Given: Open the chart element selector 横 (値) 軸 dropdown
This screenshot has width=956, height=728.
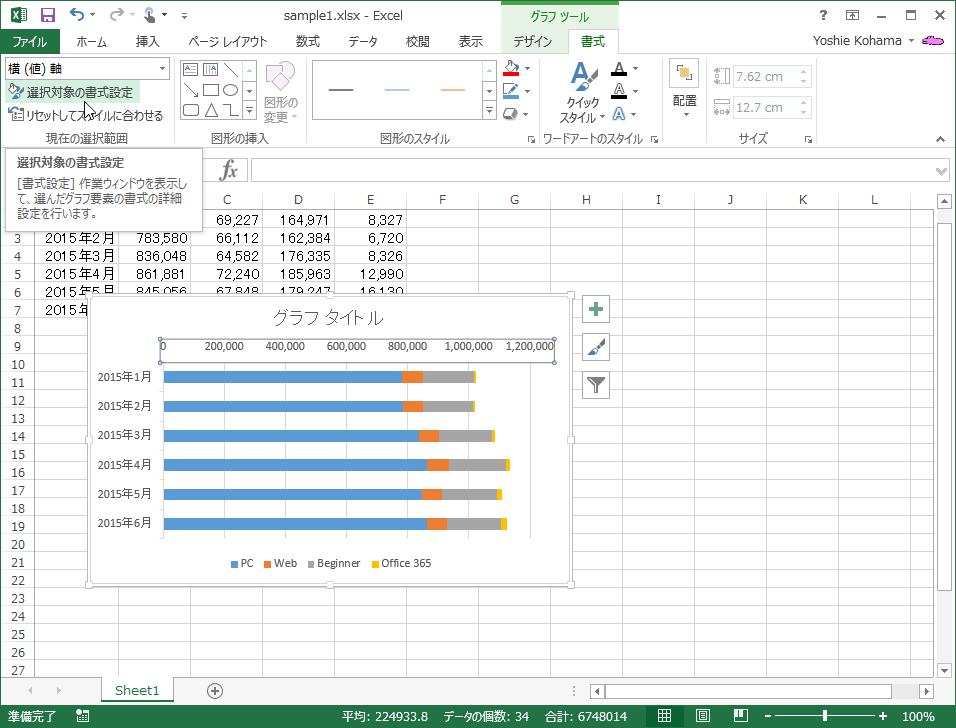Looking at the screenshot, I should point(162,69).
